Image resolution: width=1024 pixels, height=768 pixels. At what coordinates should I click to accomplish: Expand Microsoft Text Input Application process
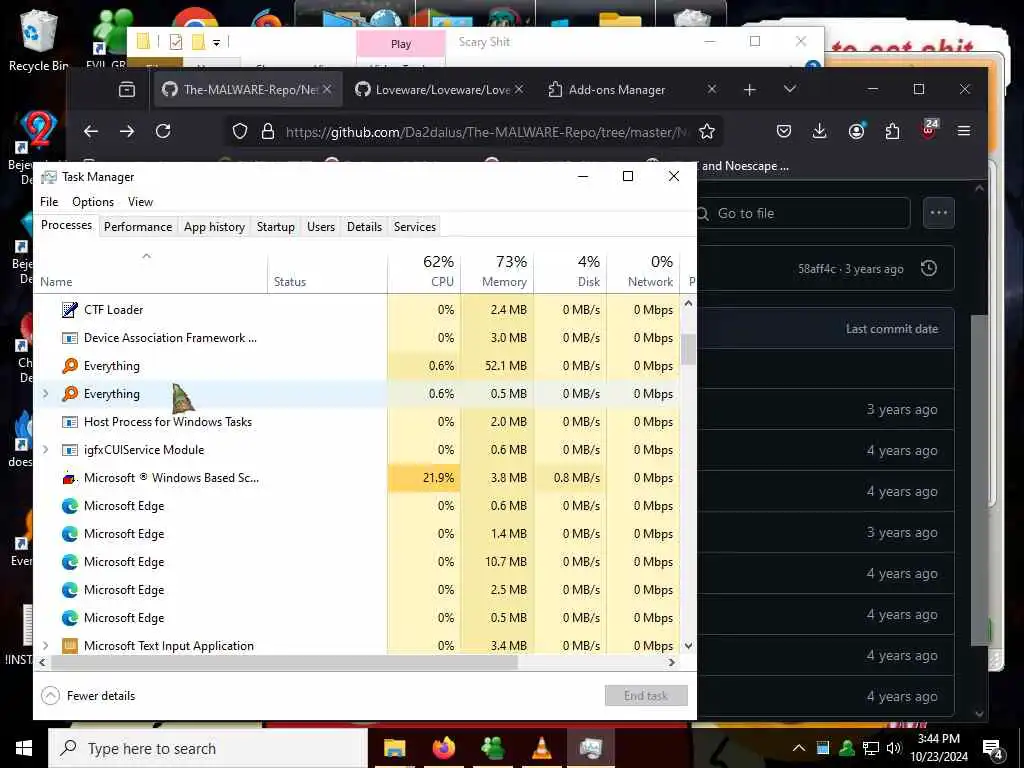[46, 646]
